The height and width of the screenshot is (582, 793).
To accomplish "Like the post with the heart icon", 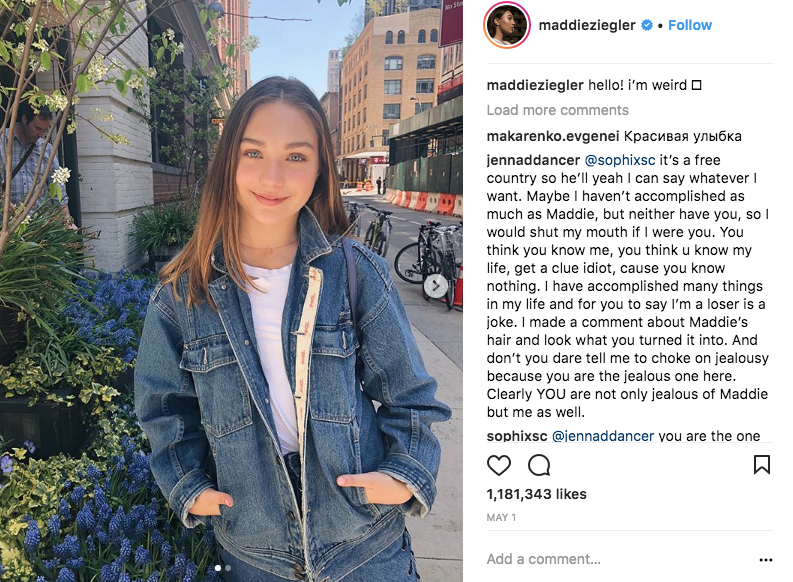I will 499,465.
